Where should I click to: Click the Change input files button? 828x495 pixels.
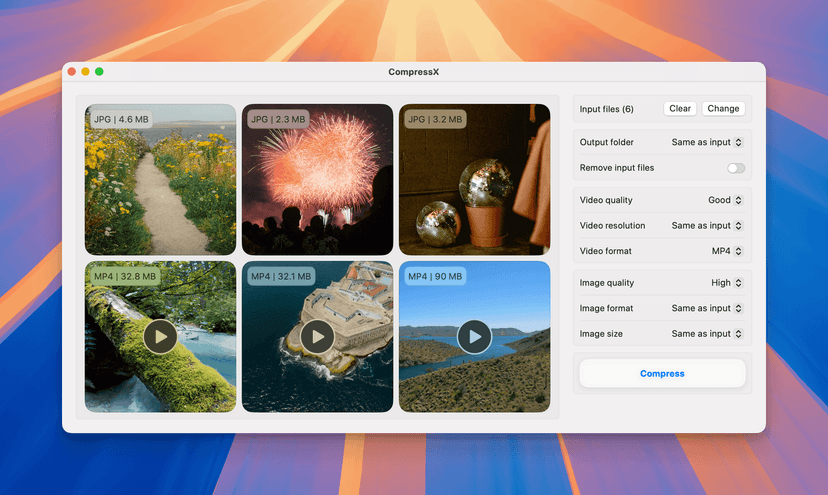723,108
